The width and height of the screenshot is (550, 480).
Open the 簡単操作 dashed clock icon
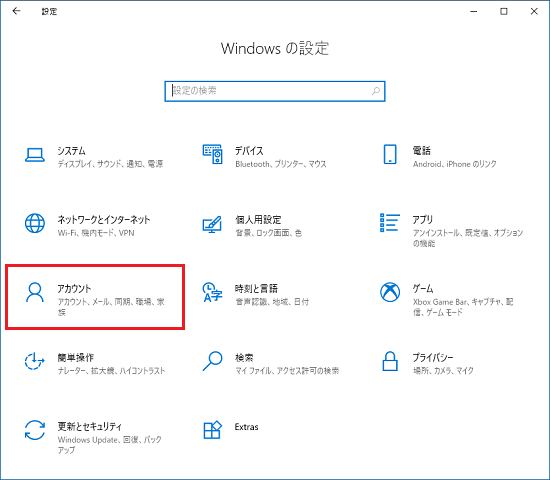click(34, 361)
